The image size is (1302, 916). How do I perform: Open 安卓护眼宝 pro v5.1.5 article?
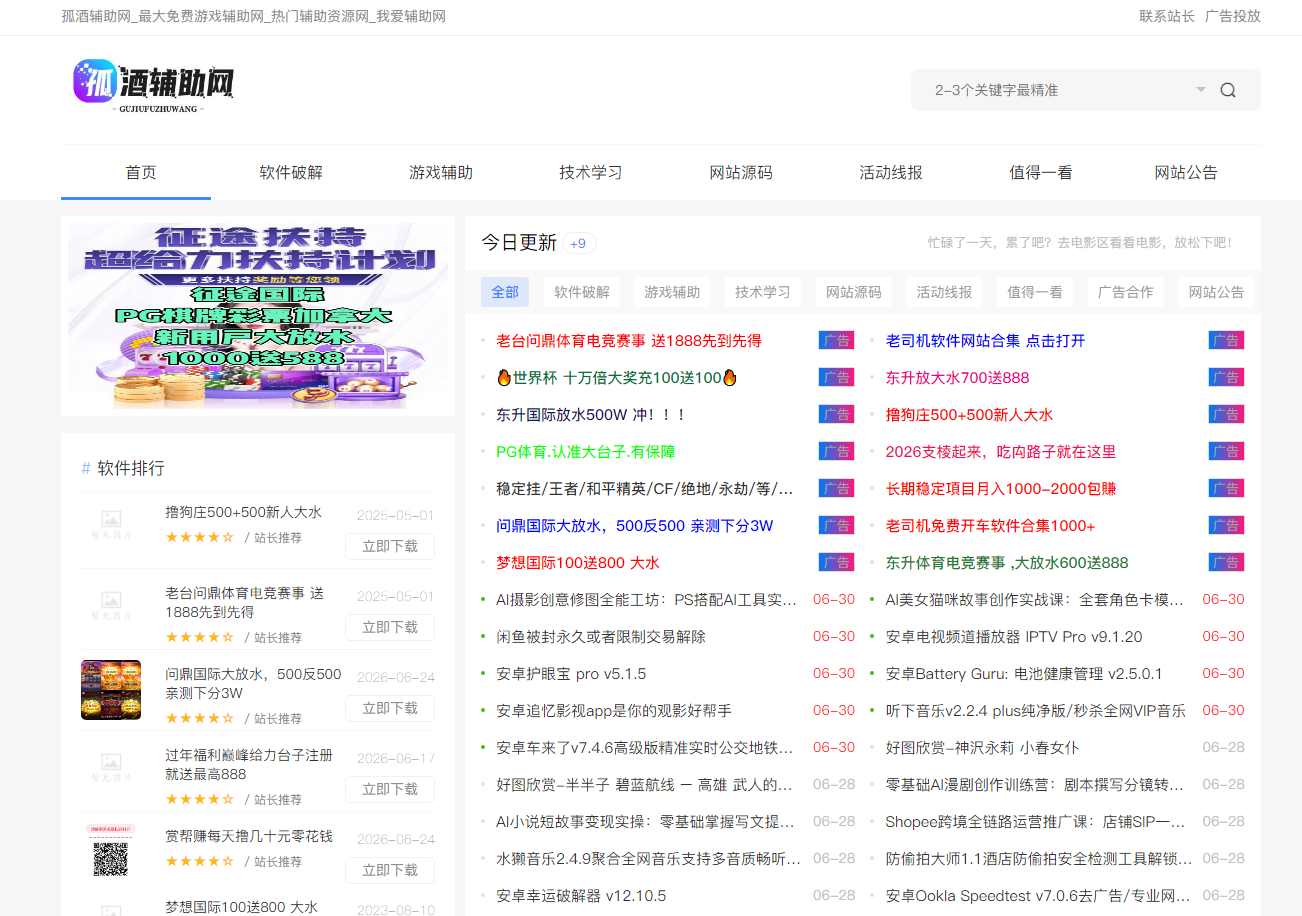click(571, 673)
